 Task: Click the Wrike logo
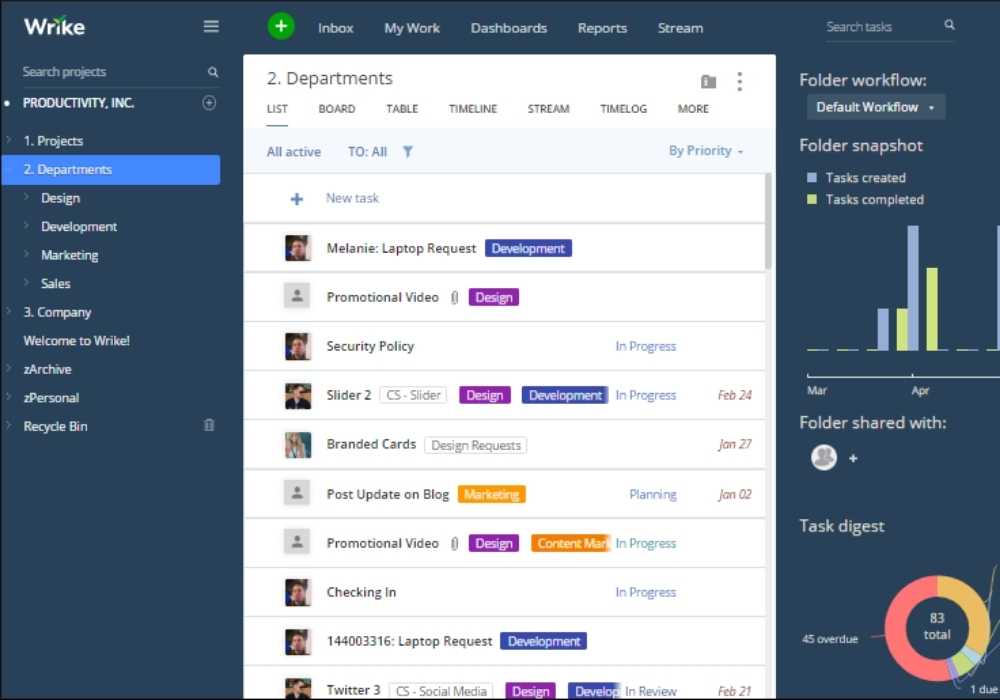pos(54,26)
